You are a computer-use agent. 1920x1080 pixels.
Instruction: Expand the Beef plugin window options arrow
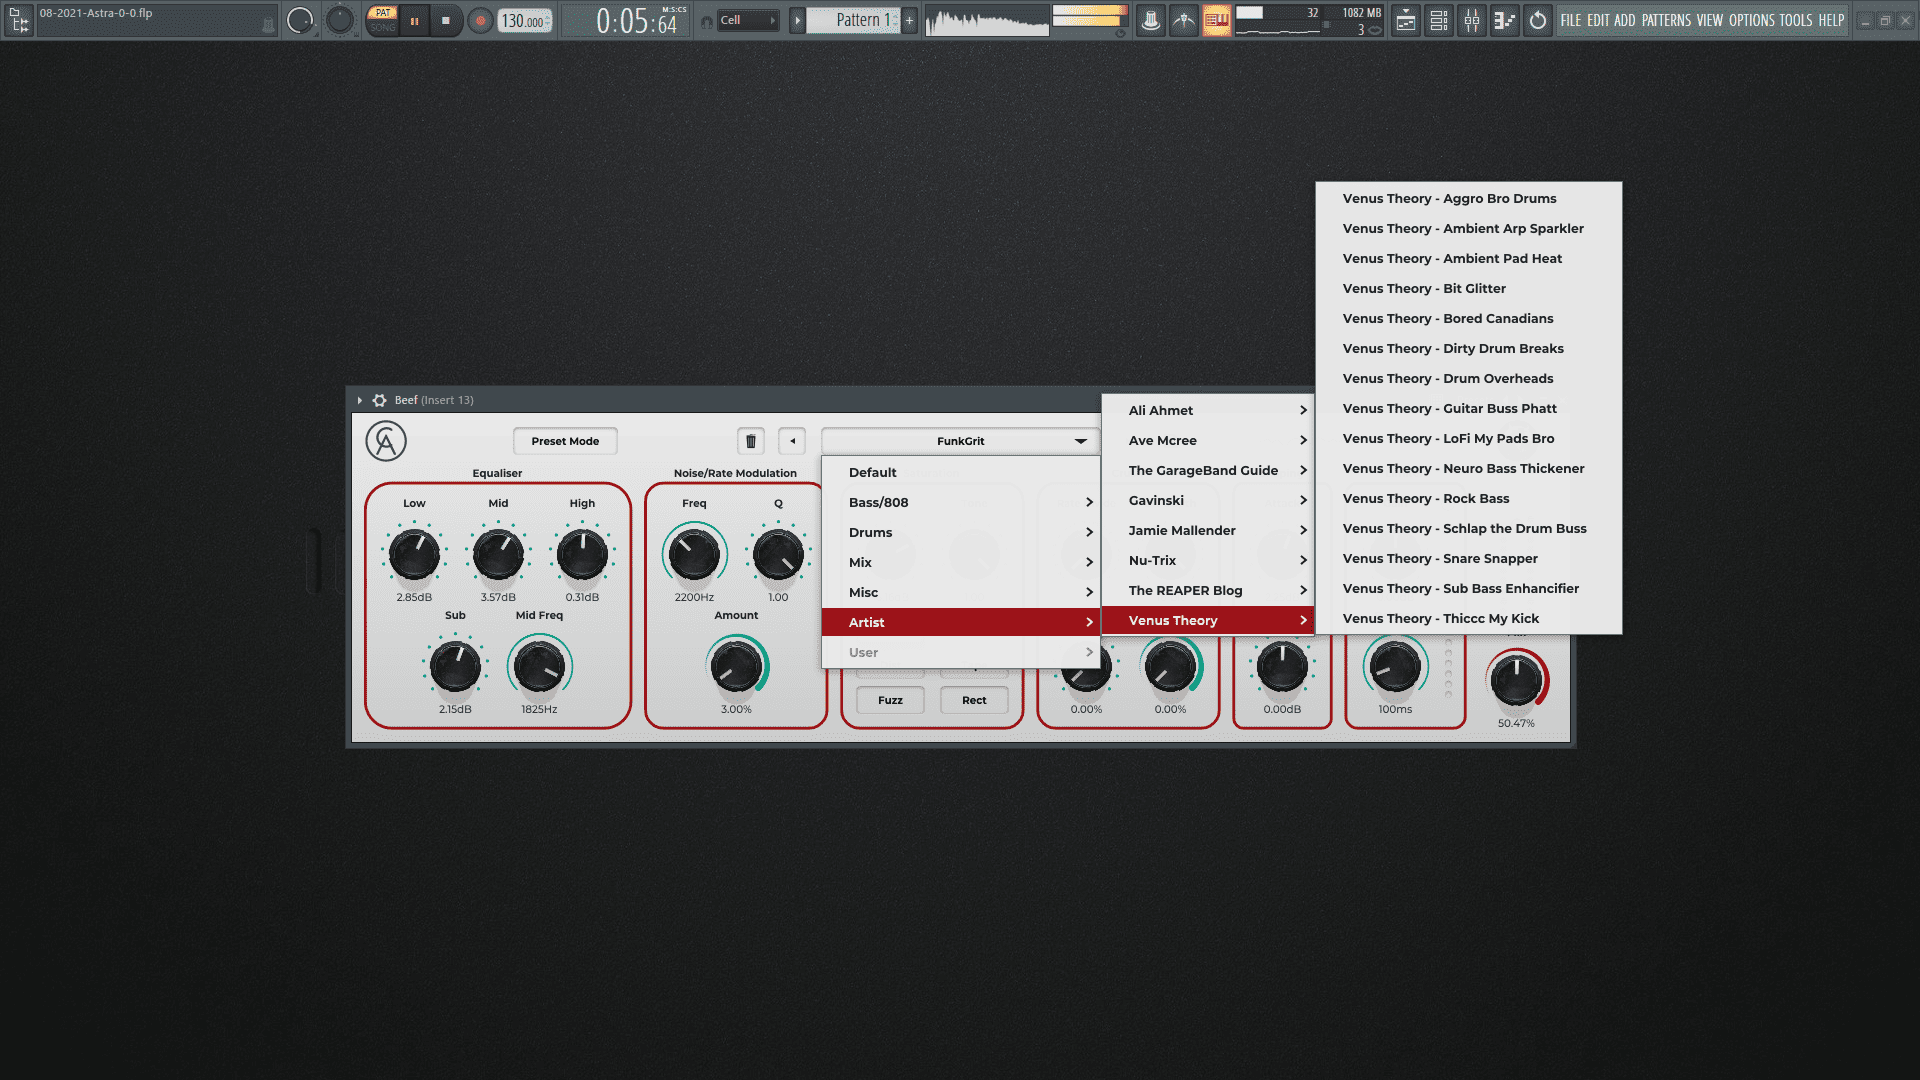[360, 400]
